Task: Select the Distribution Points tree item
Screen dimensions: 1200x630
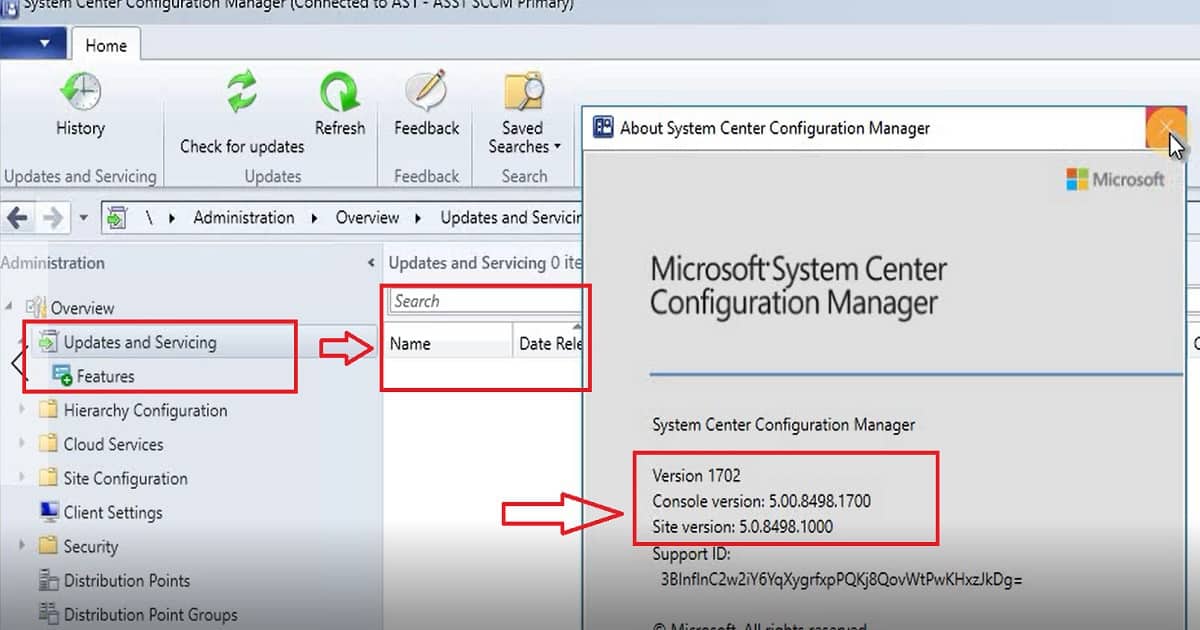Action: click(127, 580)
